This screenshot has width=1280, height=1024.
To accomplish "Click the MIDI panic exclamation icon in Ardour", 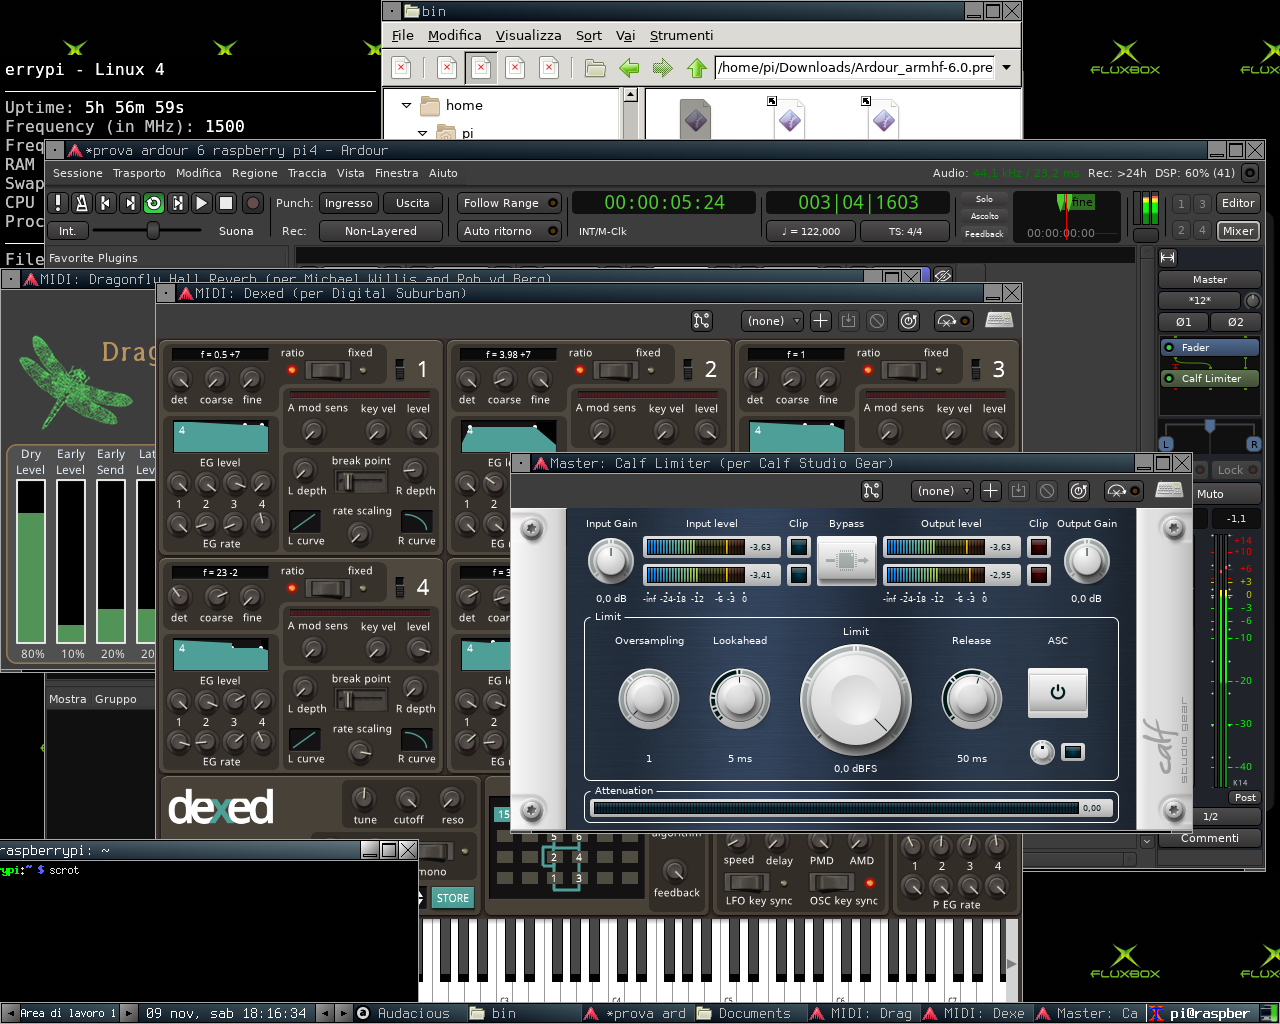I will tap(58, 203).
